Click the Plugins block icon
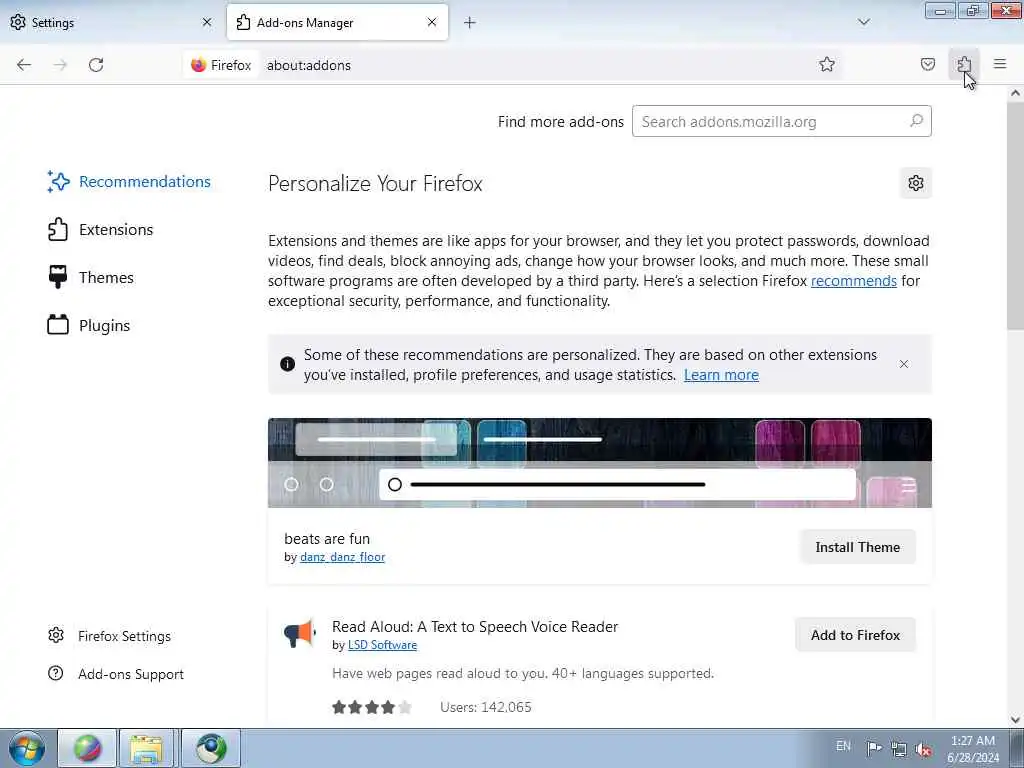The height and width of the screenshot is (768, 1024). point(57,325)
